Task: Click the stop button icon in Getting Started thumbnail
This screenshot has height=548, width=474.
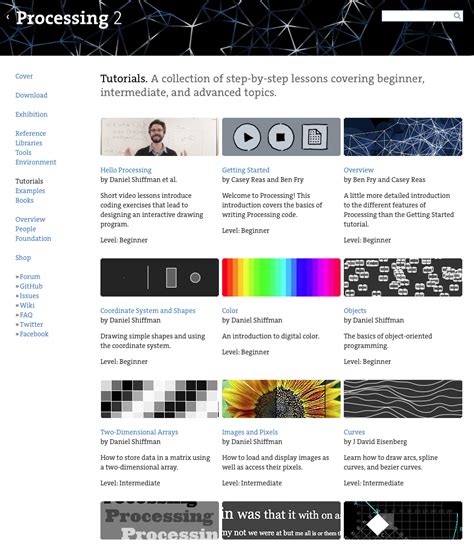Action: [281, 137]
